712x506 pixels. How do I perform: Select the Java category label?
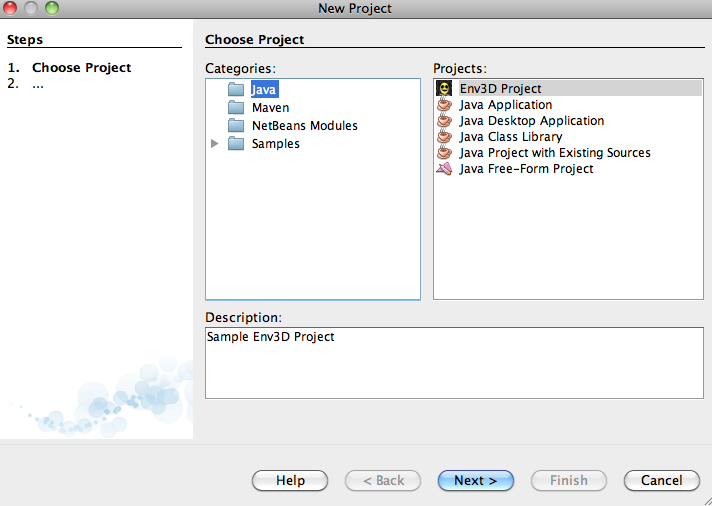264,90
